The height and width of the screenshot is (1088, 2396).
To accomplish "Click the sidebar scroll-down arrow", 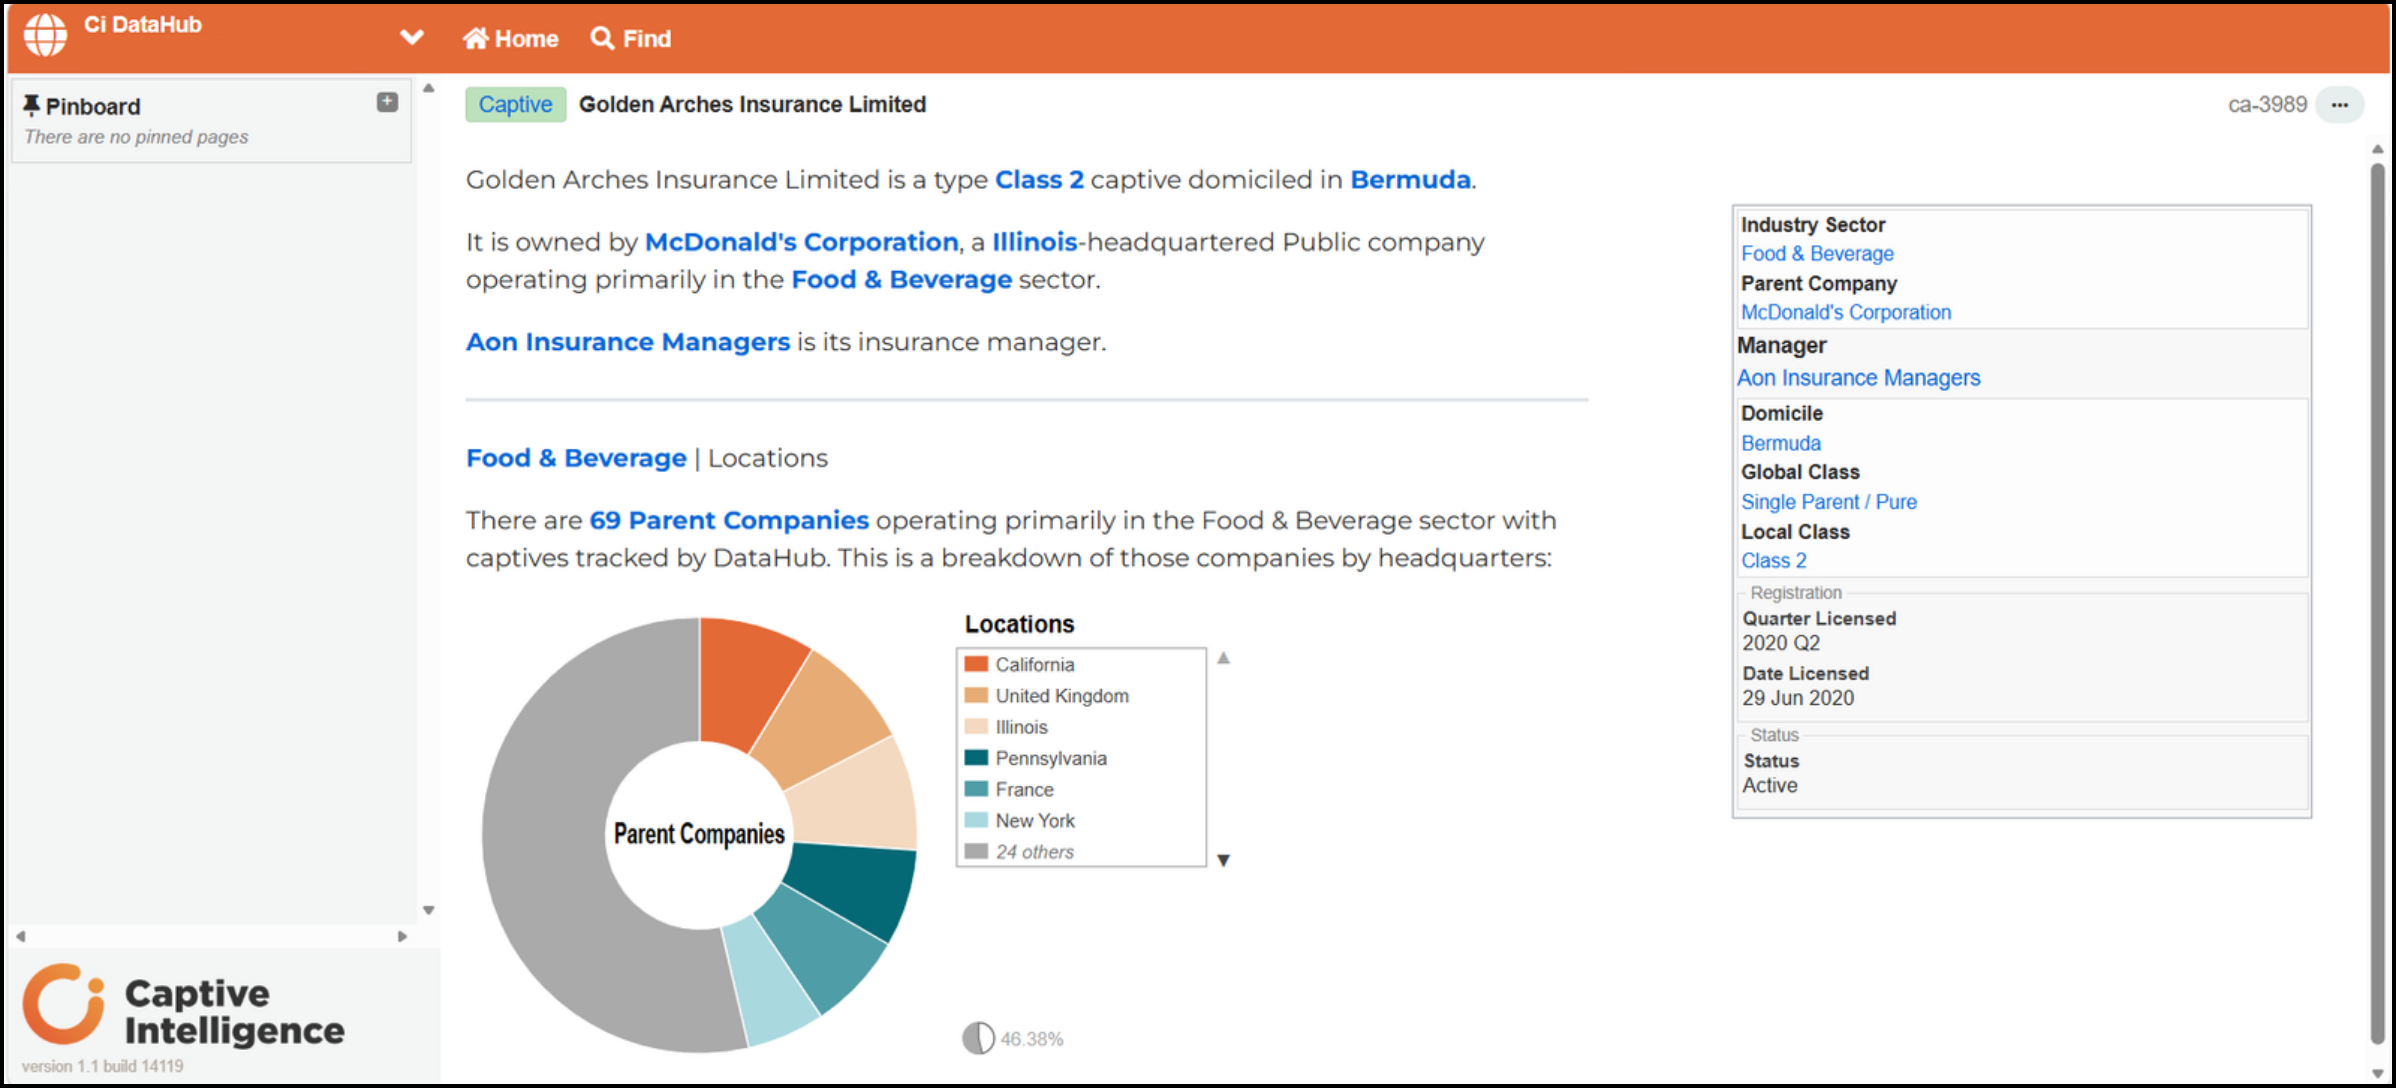I will [428, 910].
